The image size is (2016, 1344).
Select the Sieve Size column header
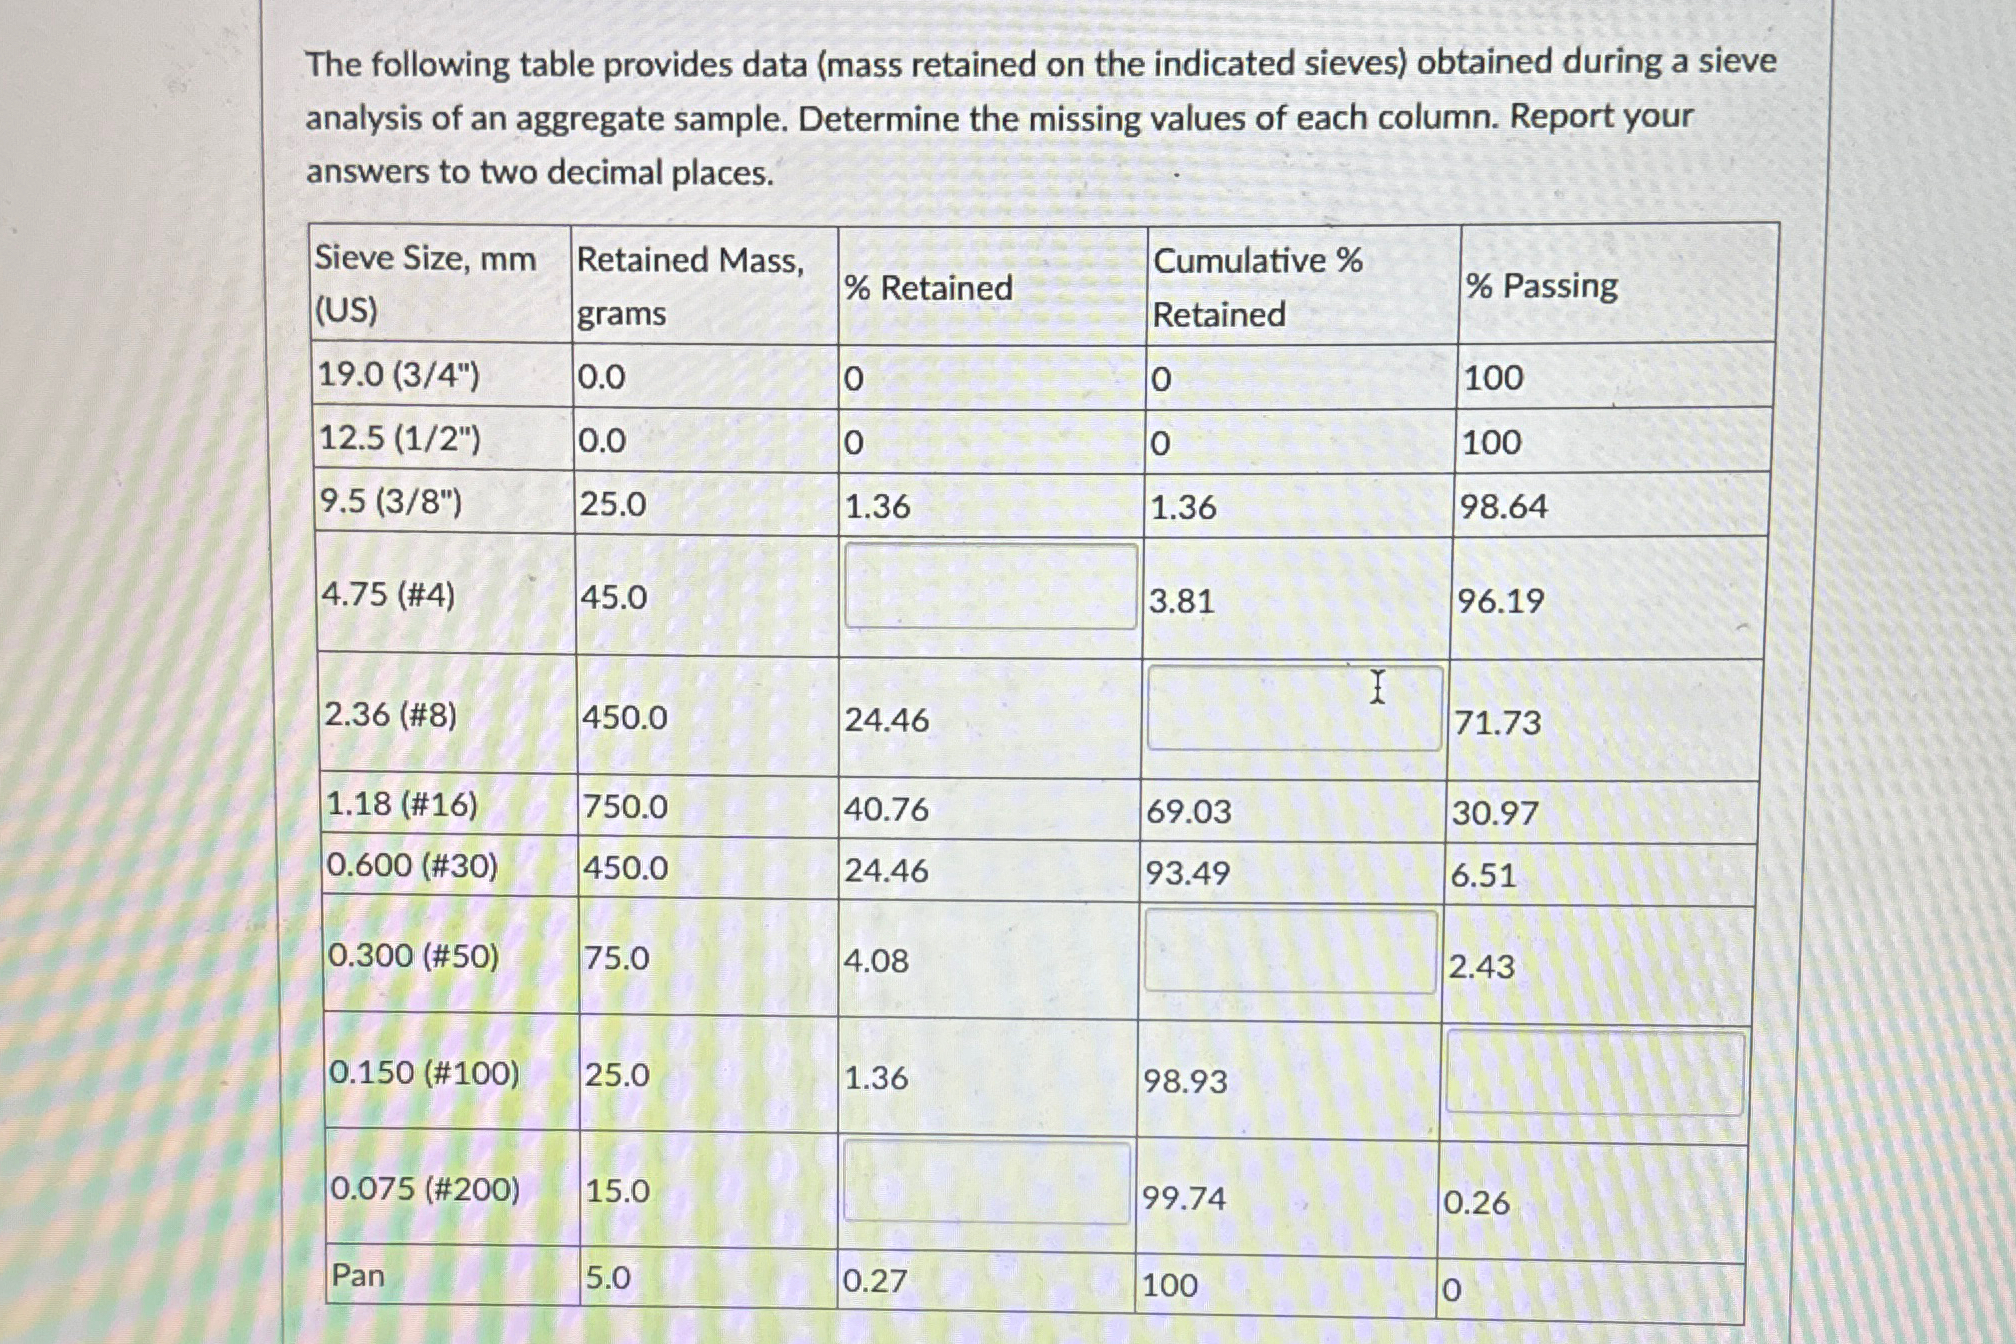[425, 287]
